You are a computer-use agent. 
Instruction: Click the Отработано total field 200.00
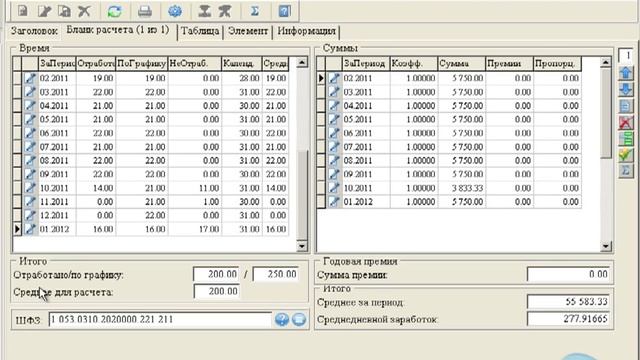216,274
